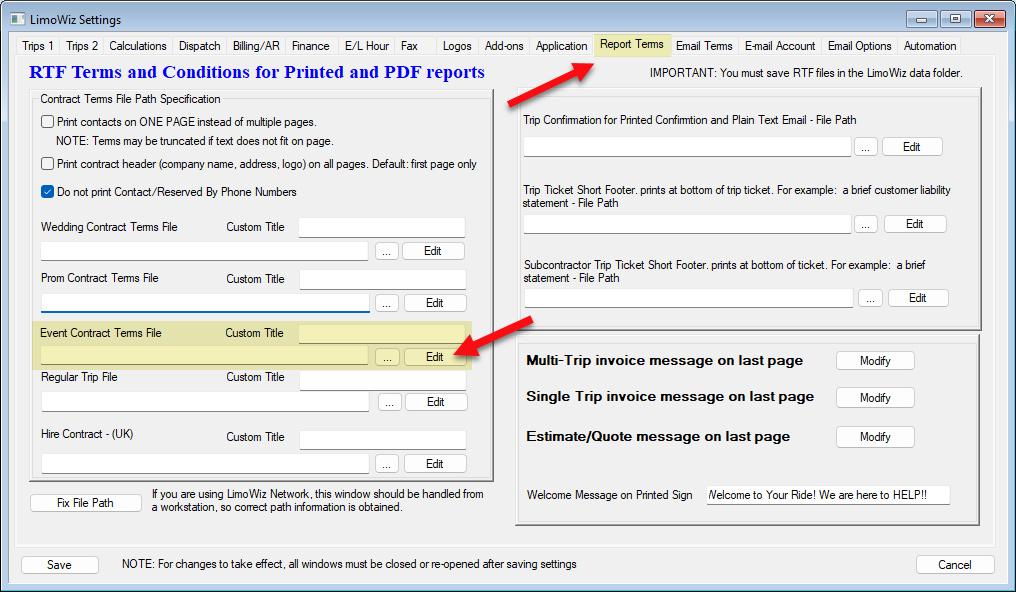
Task: Click the Fix File Path button
Action: pos(86,503)
